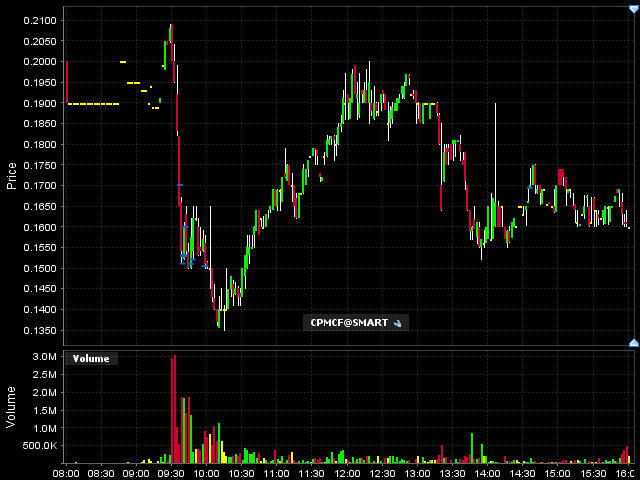Image resolution: width=640 pixels, height=480 pixels.
Task: Click the wrench icon beside CPMCF@SMART
Action: (397, 323)
